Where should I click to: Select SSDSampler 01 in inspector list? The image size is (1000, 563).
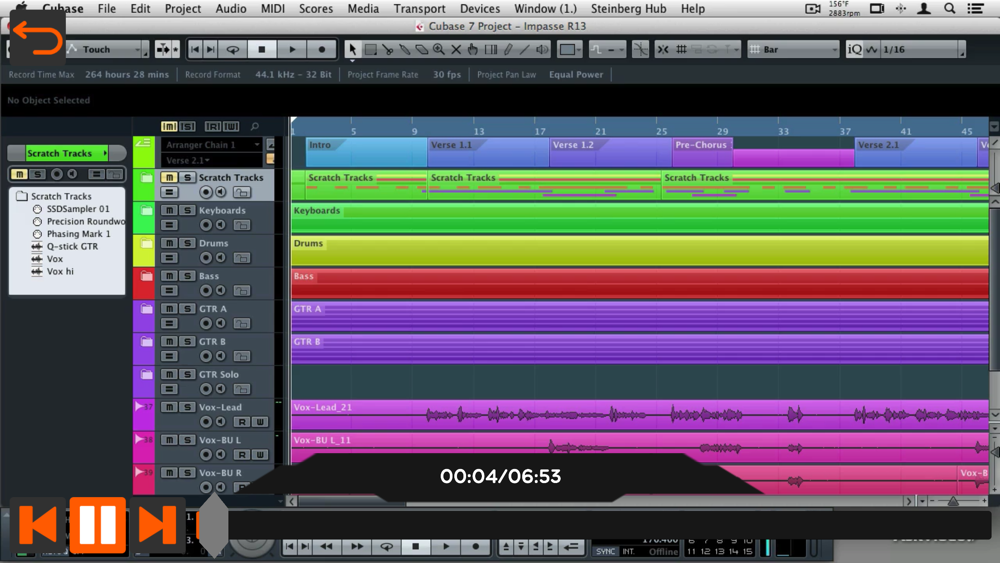tap(78, 208)
